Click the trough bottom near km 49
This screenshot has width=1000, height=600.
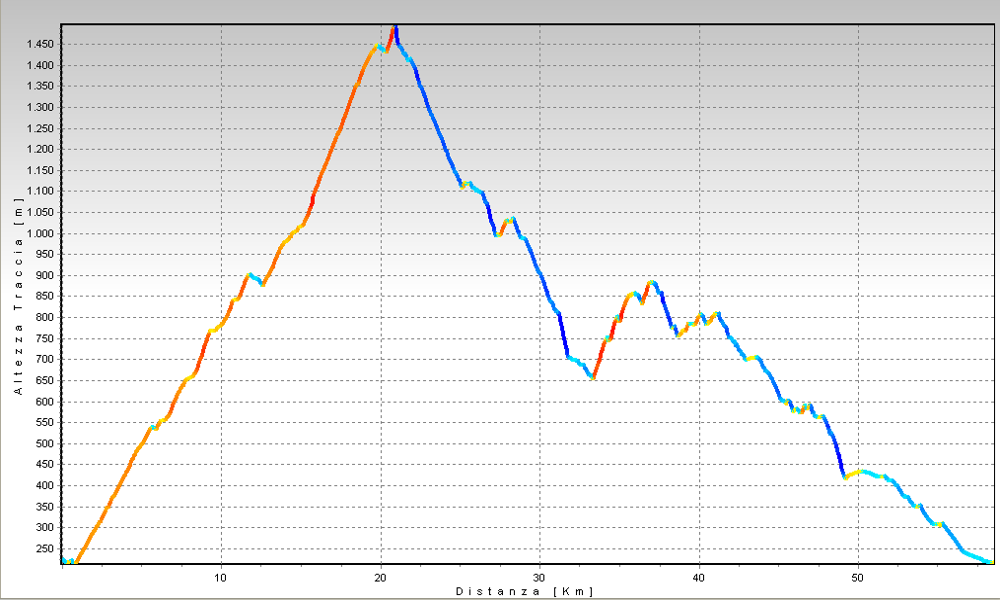pyautogui.click(x=845, y=477)
